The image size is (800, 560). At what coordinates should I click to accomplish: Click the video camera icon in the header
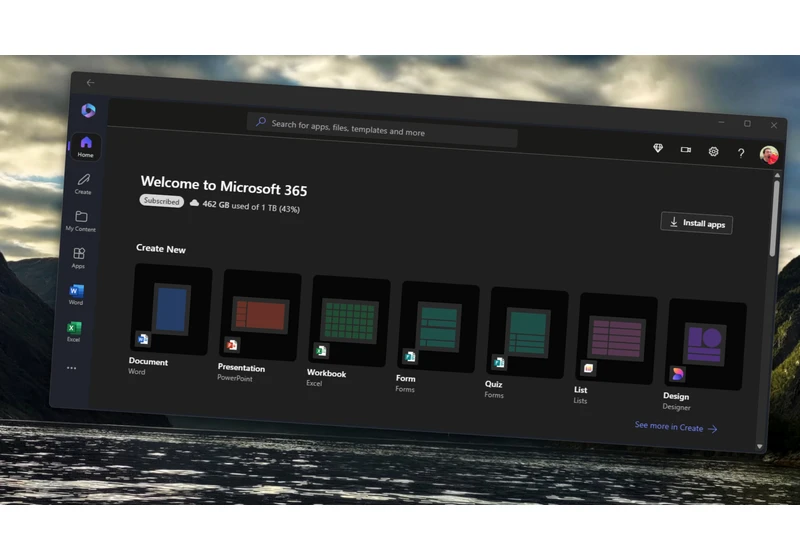[x=686, y=149]
